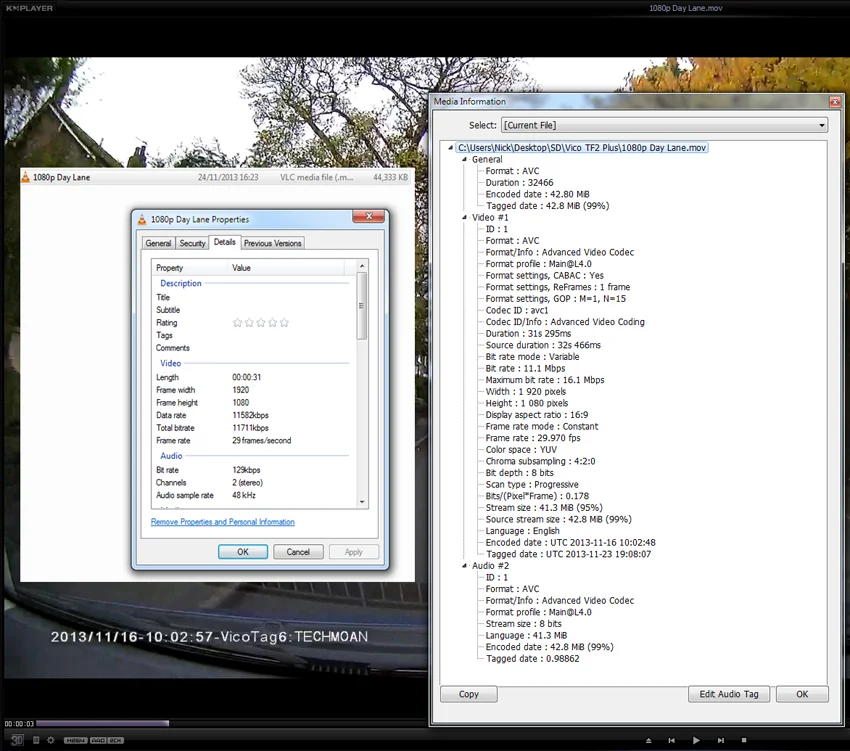The width and height of the screenshot is (850, 751).
Task: Select the 'Bit rate : 11.1 Mbps' row
Action: pyautogui.click(x=525, y=368)
